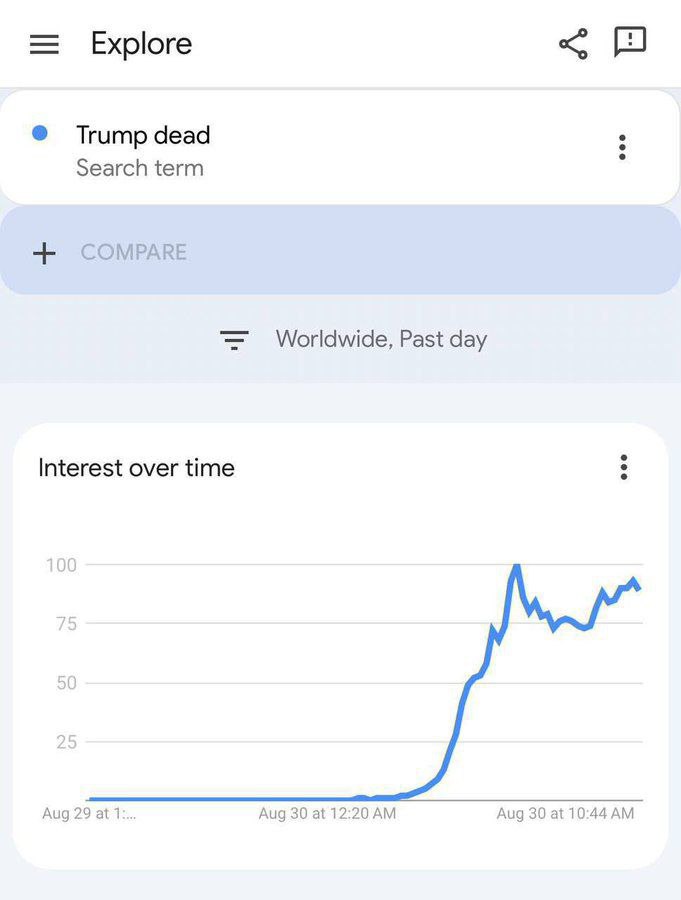Click the plus icon beside COMPARE
Image resolution: width=681 pixels, height=900 pixels.
(44, 252)
